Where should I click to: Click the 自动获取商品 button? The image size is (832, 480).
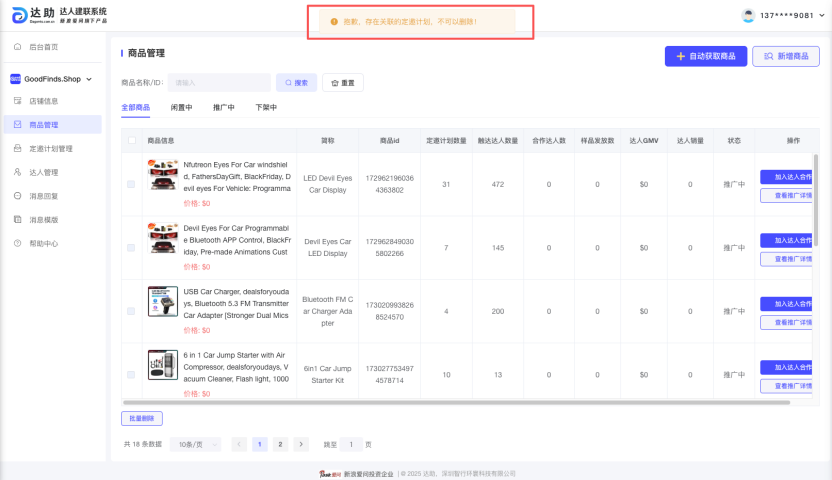click(706, 57)
